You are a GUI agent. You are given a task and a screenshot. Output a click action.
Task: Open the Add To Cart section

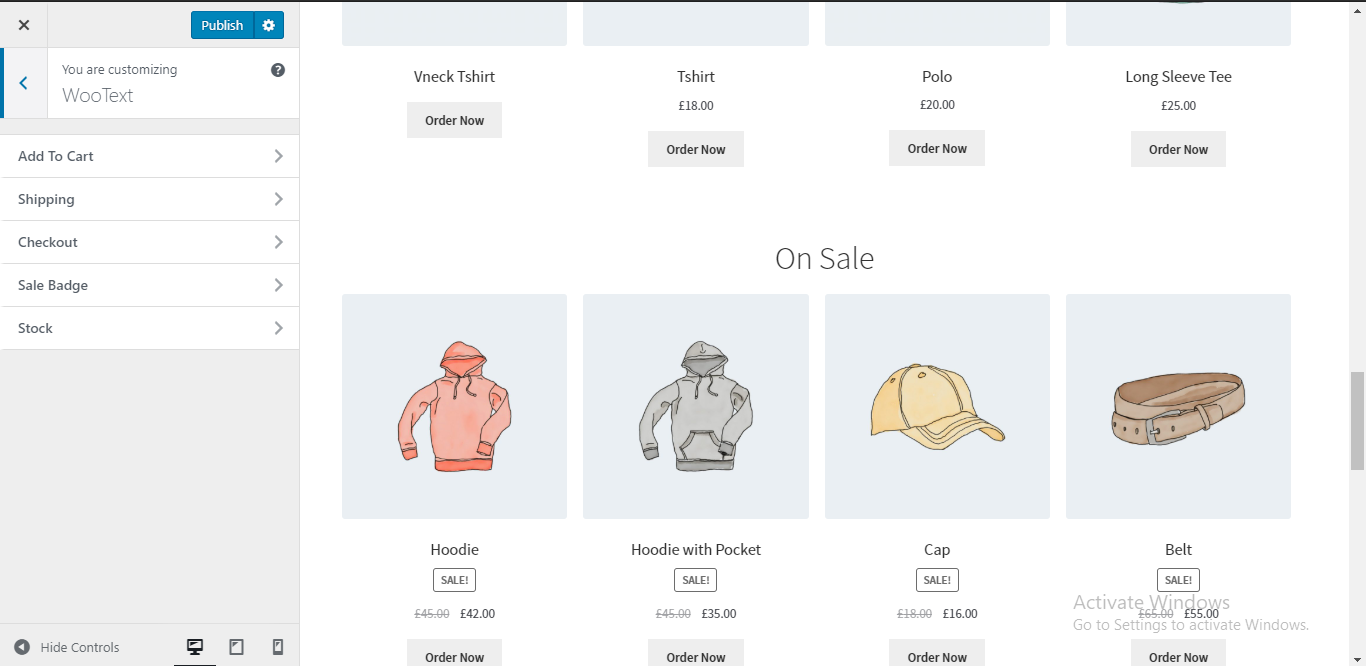[150, 156]
